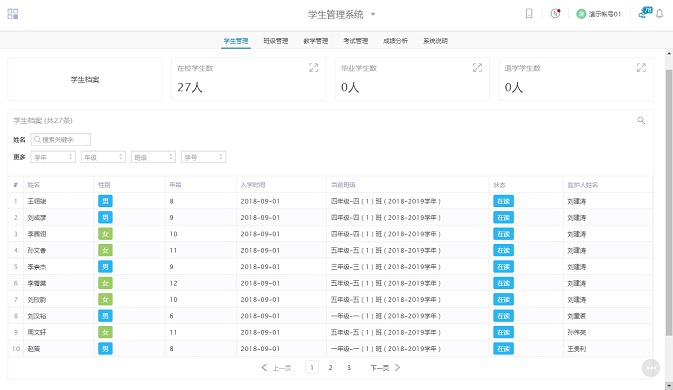The height and width of the screenshot is (390, 673).
Task: Expand the 退学学生数 card
Action: 641,67
